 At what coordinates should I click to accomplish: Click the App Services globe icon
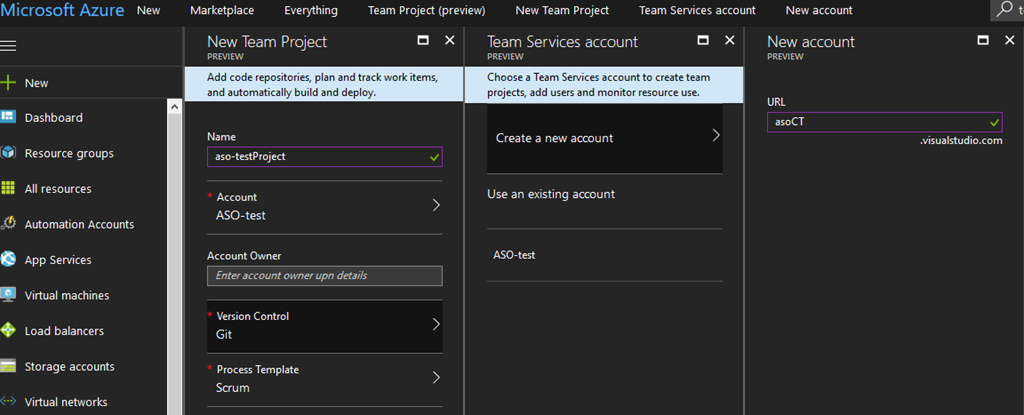tap(9, 260)
